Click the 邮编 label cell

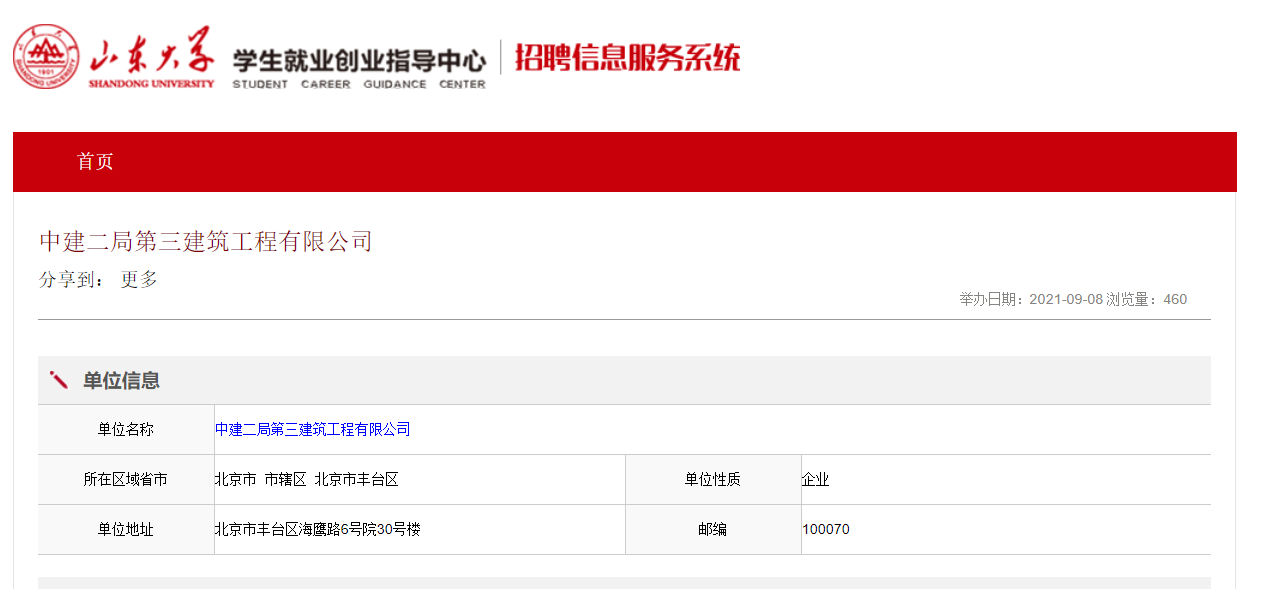coord(713,529)
